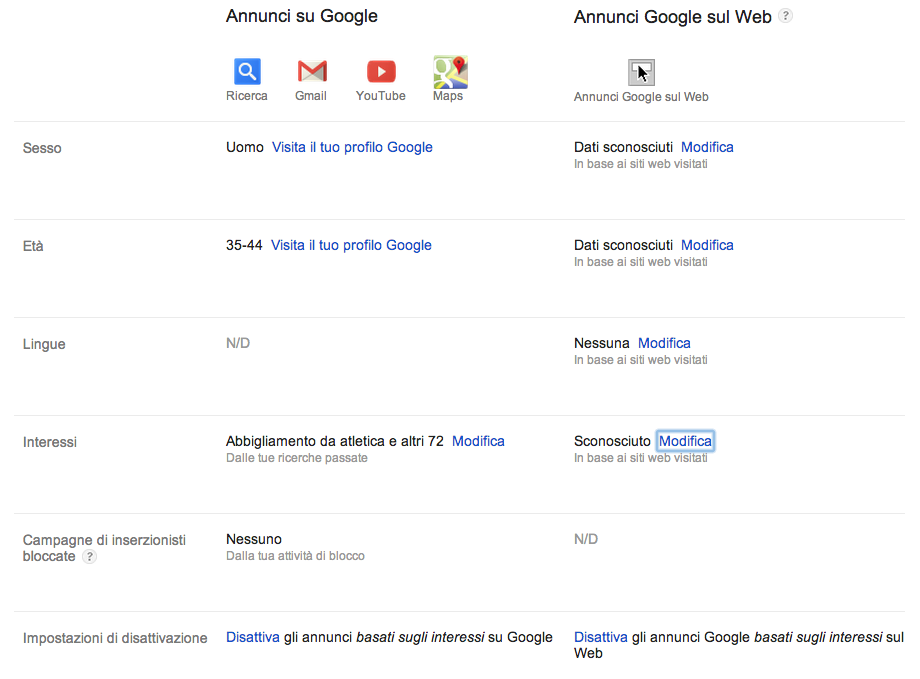920x679 pixels.
Task: Click the Annunci su Google heading
Action: click(302, 16)
